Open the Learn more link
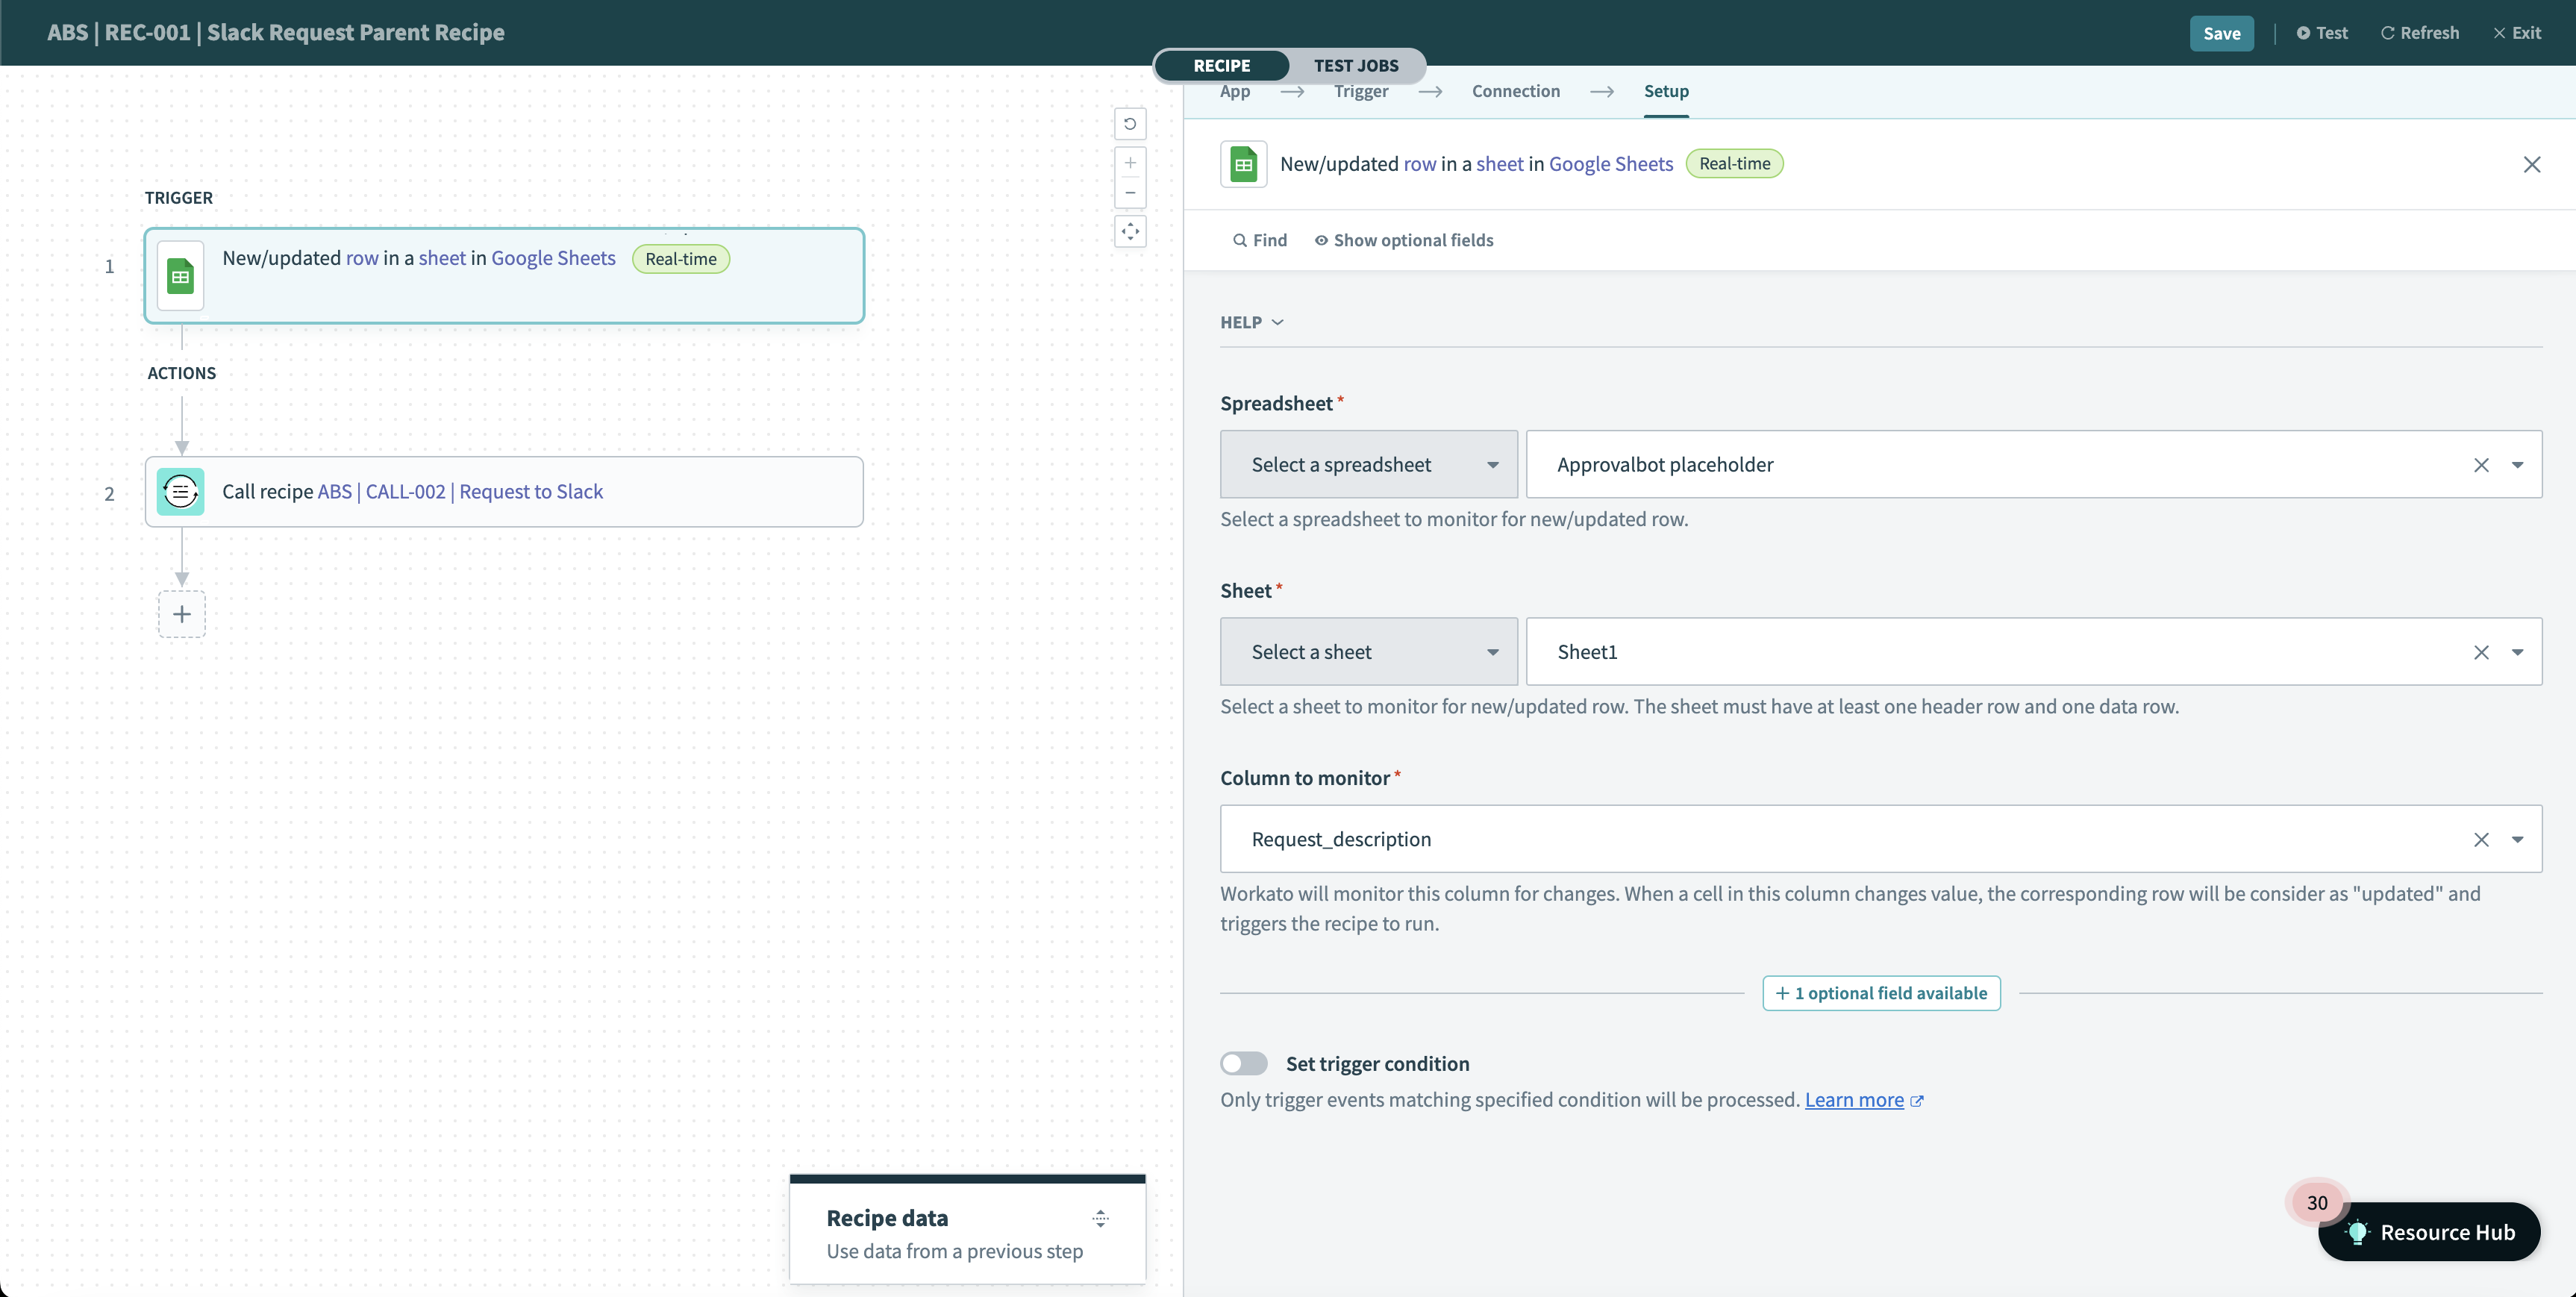 pyautogui.click(x=1854, y=1100)
